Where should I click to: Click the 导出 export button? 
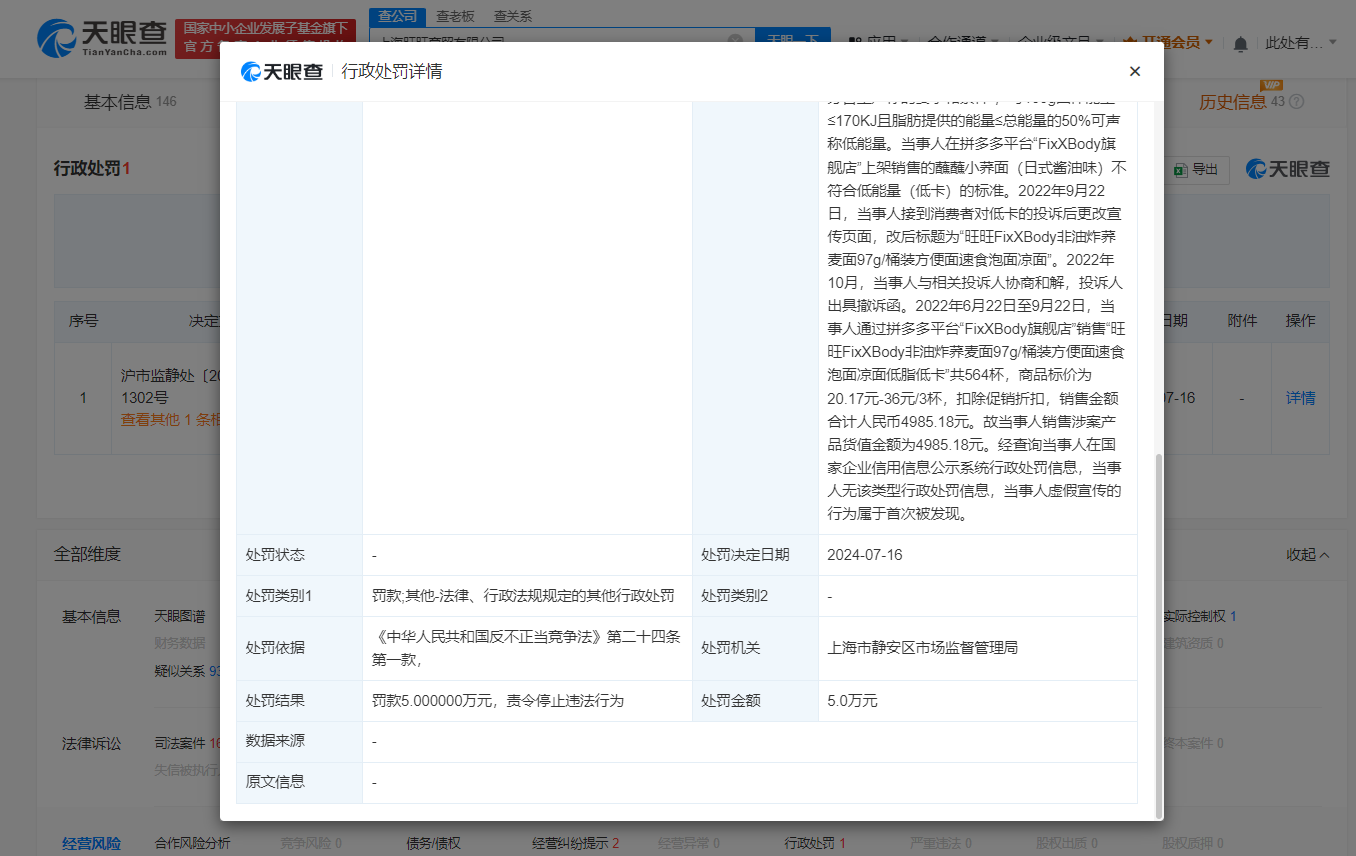coord(1197,170)
